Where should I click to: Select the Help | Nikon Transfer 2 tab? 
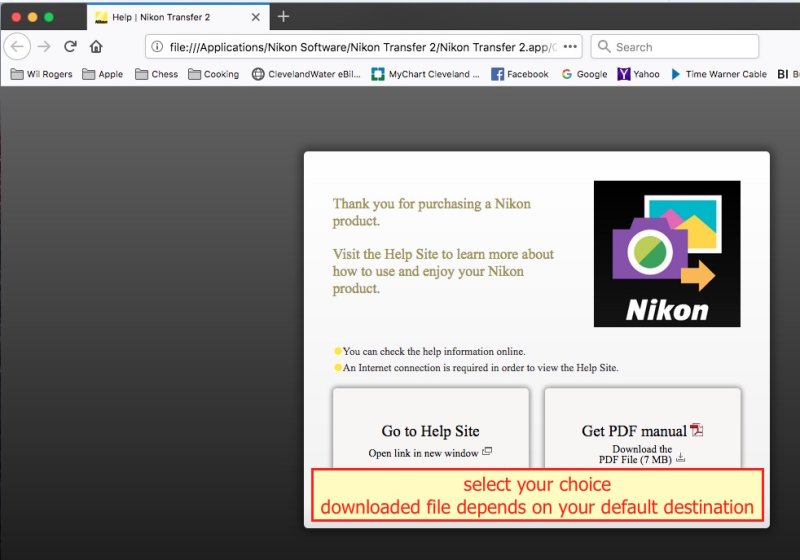pos(165,17)
